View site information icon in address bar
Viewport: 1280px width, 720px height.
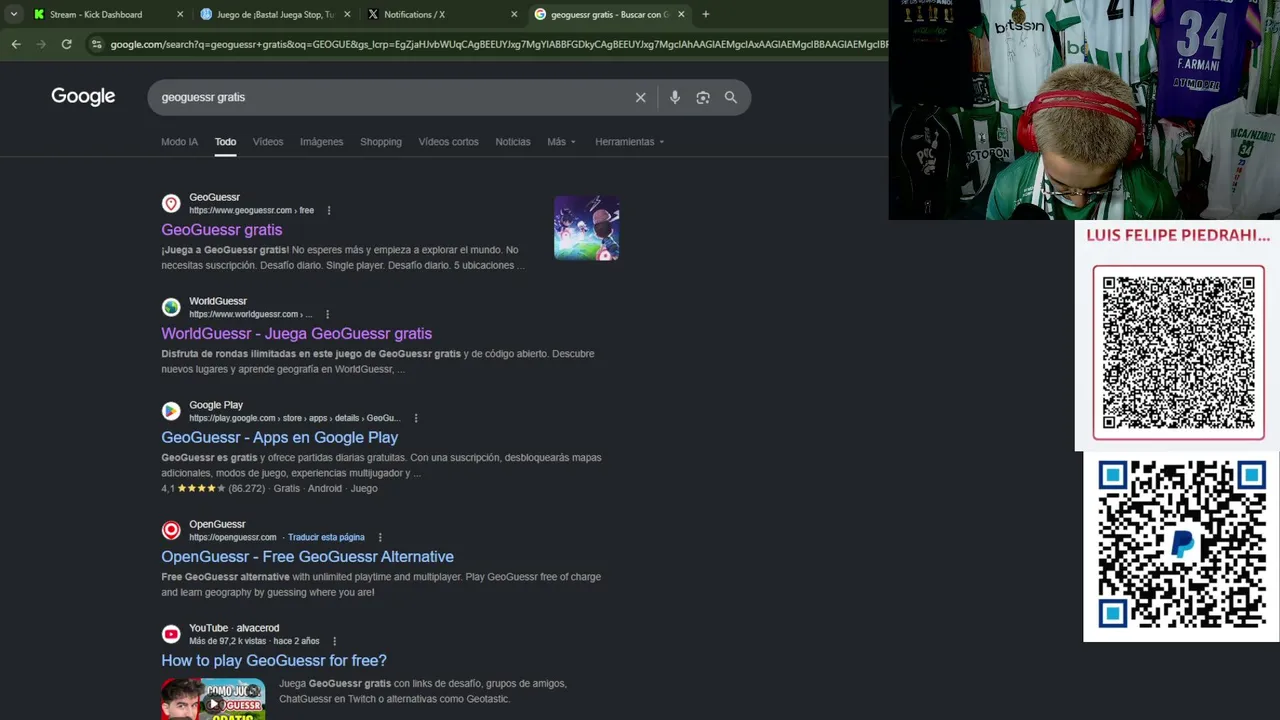96,44
